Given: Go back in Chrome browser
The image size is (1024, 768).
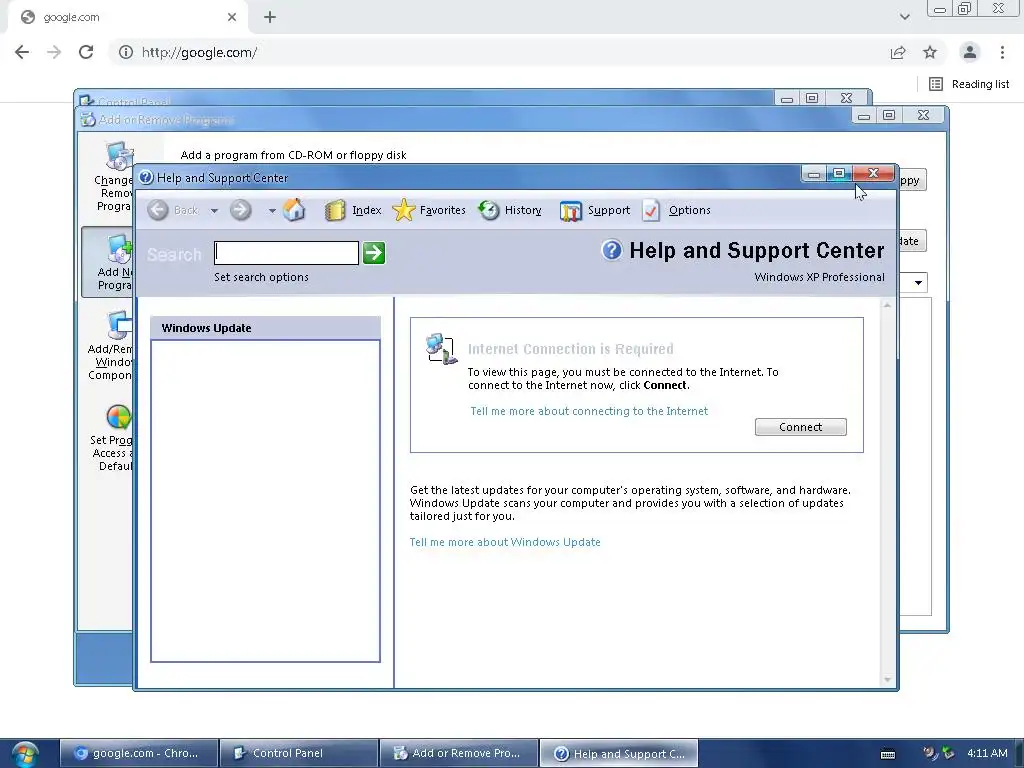Looking at the screenshot, I should (x=22, y=52).
